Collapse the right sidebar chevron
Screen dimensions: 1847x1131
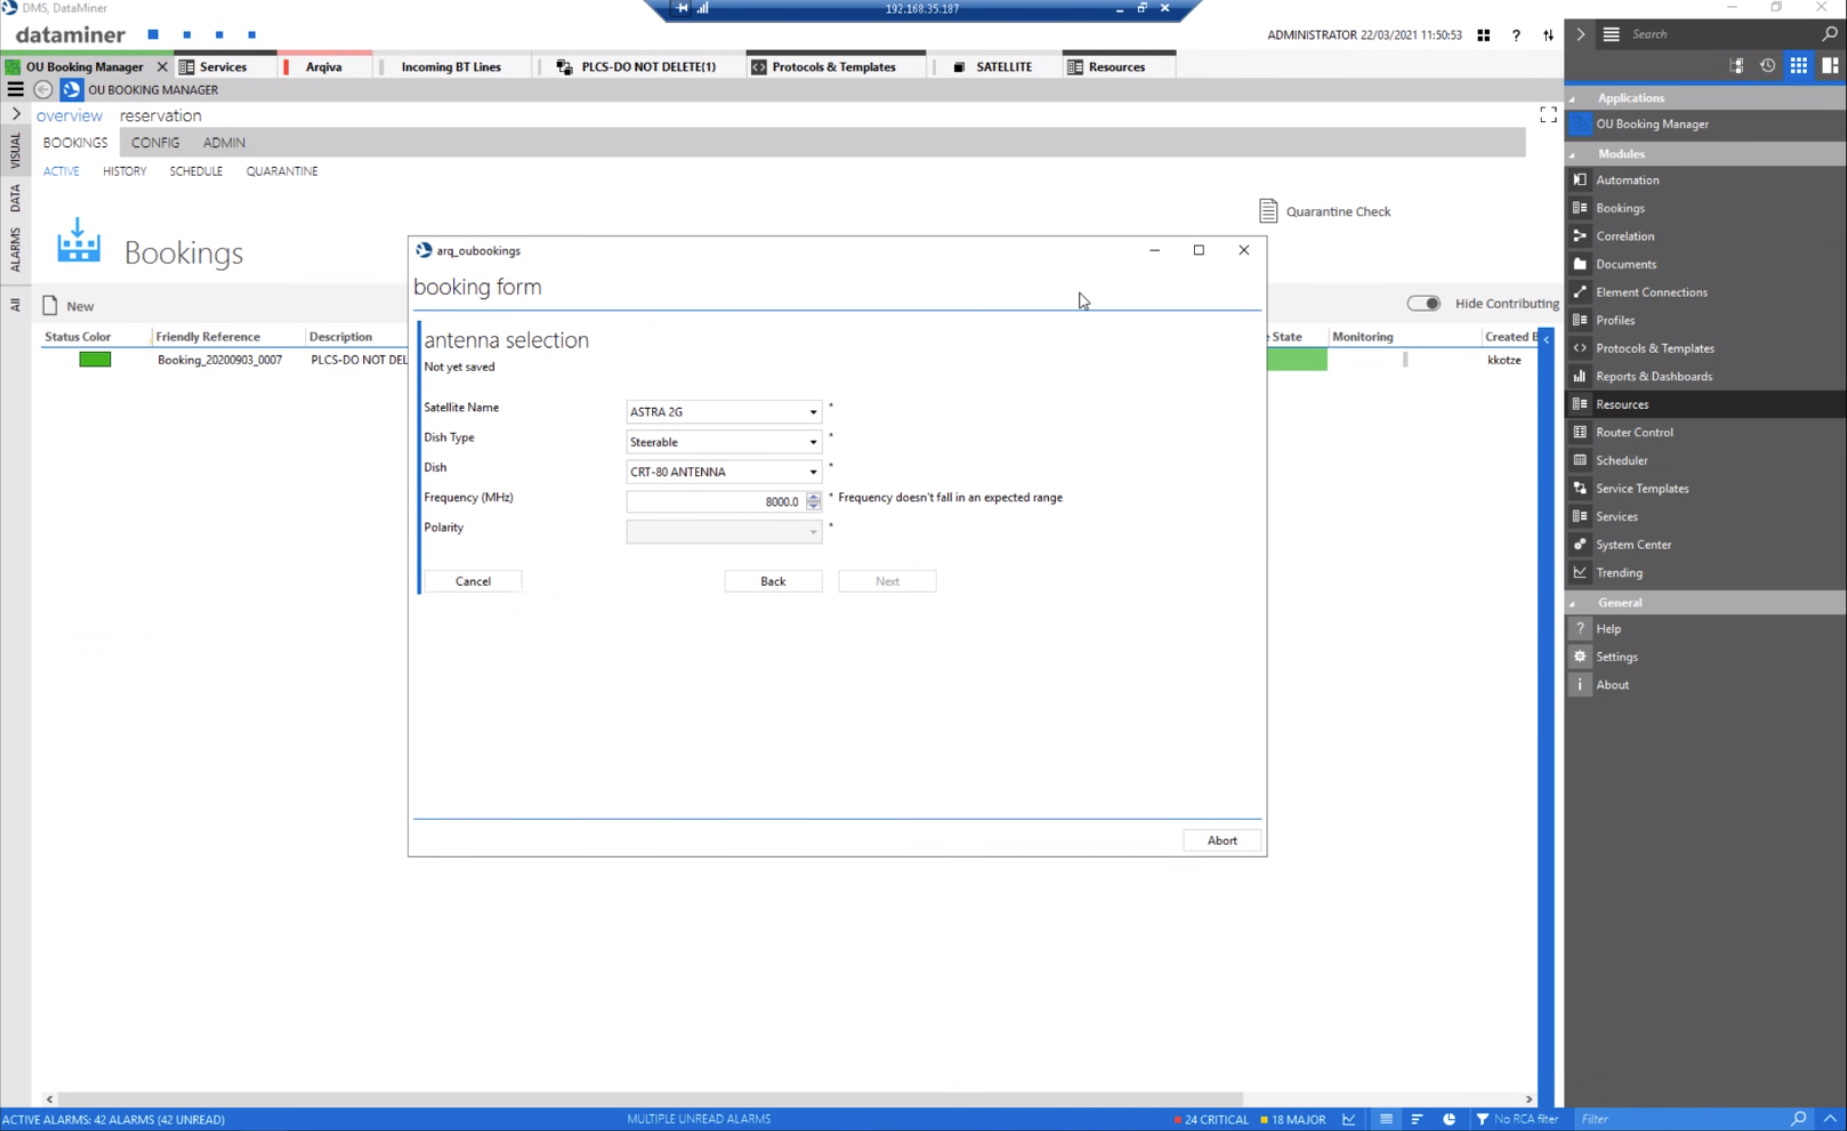1580,34
